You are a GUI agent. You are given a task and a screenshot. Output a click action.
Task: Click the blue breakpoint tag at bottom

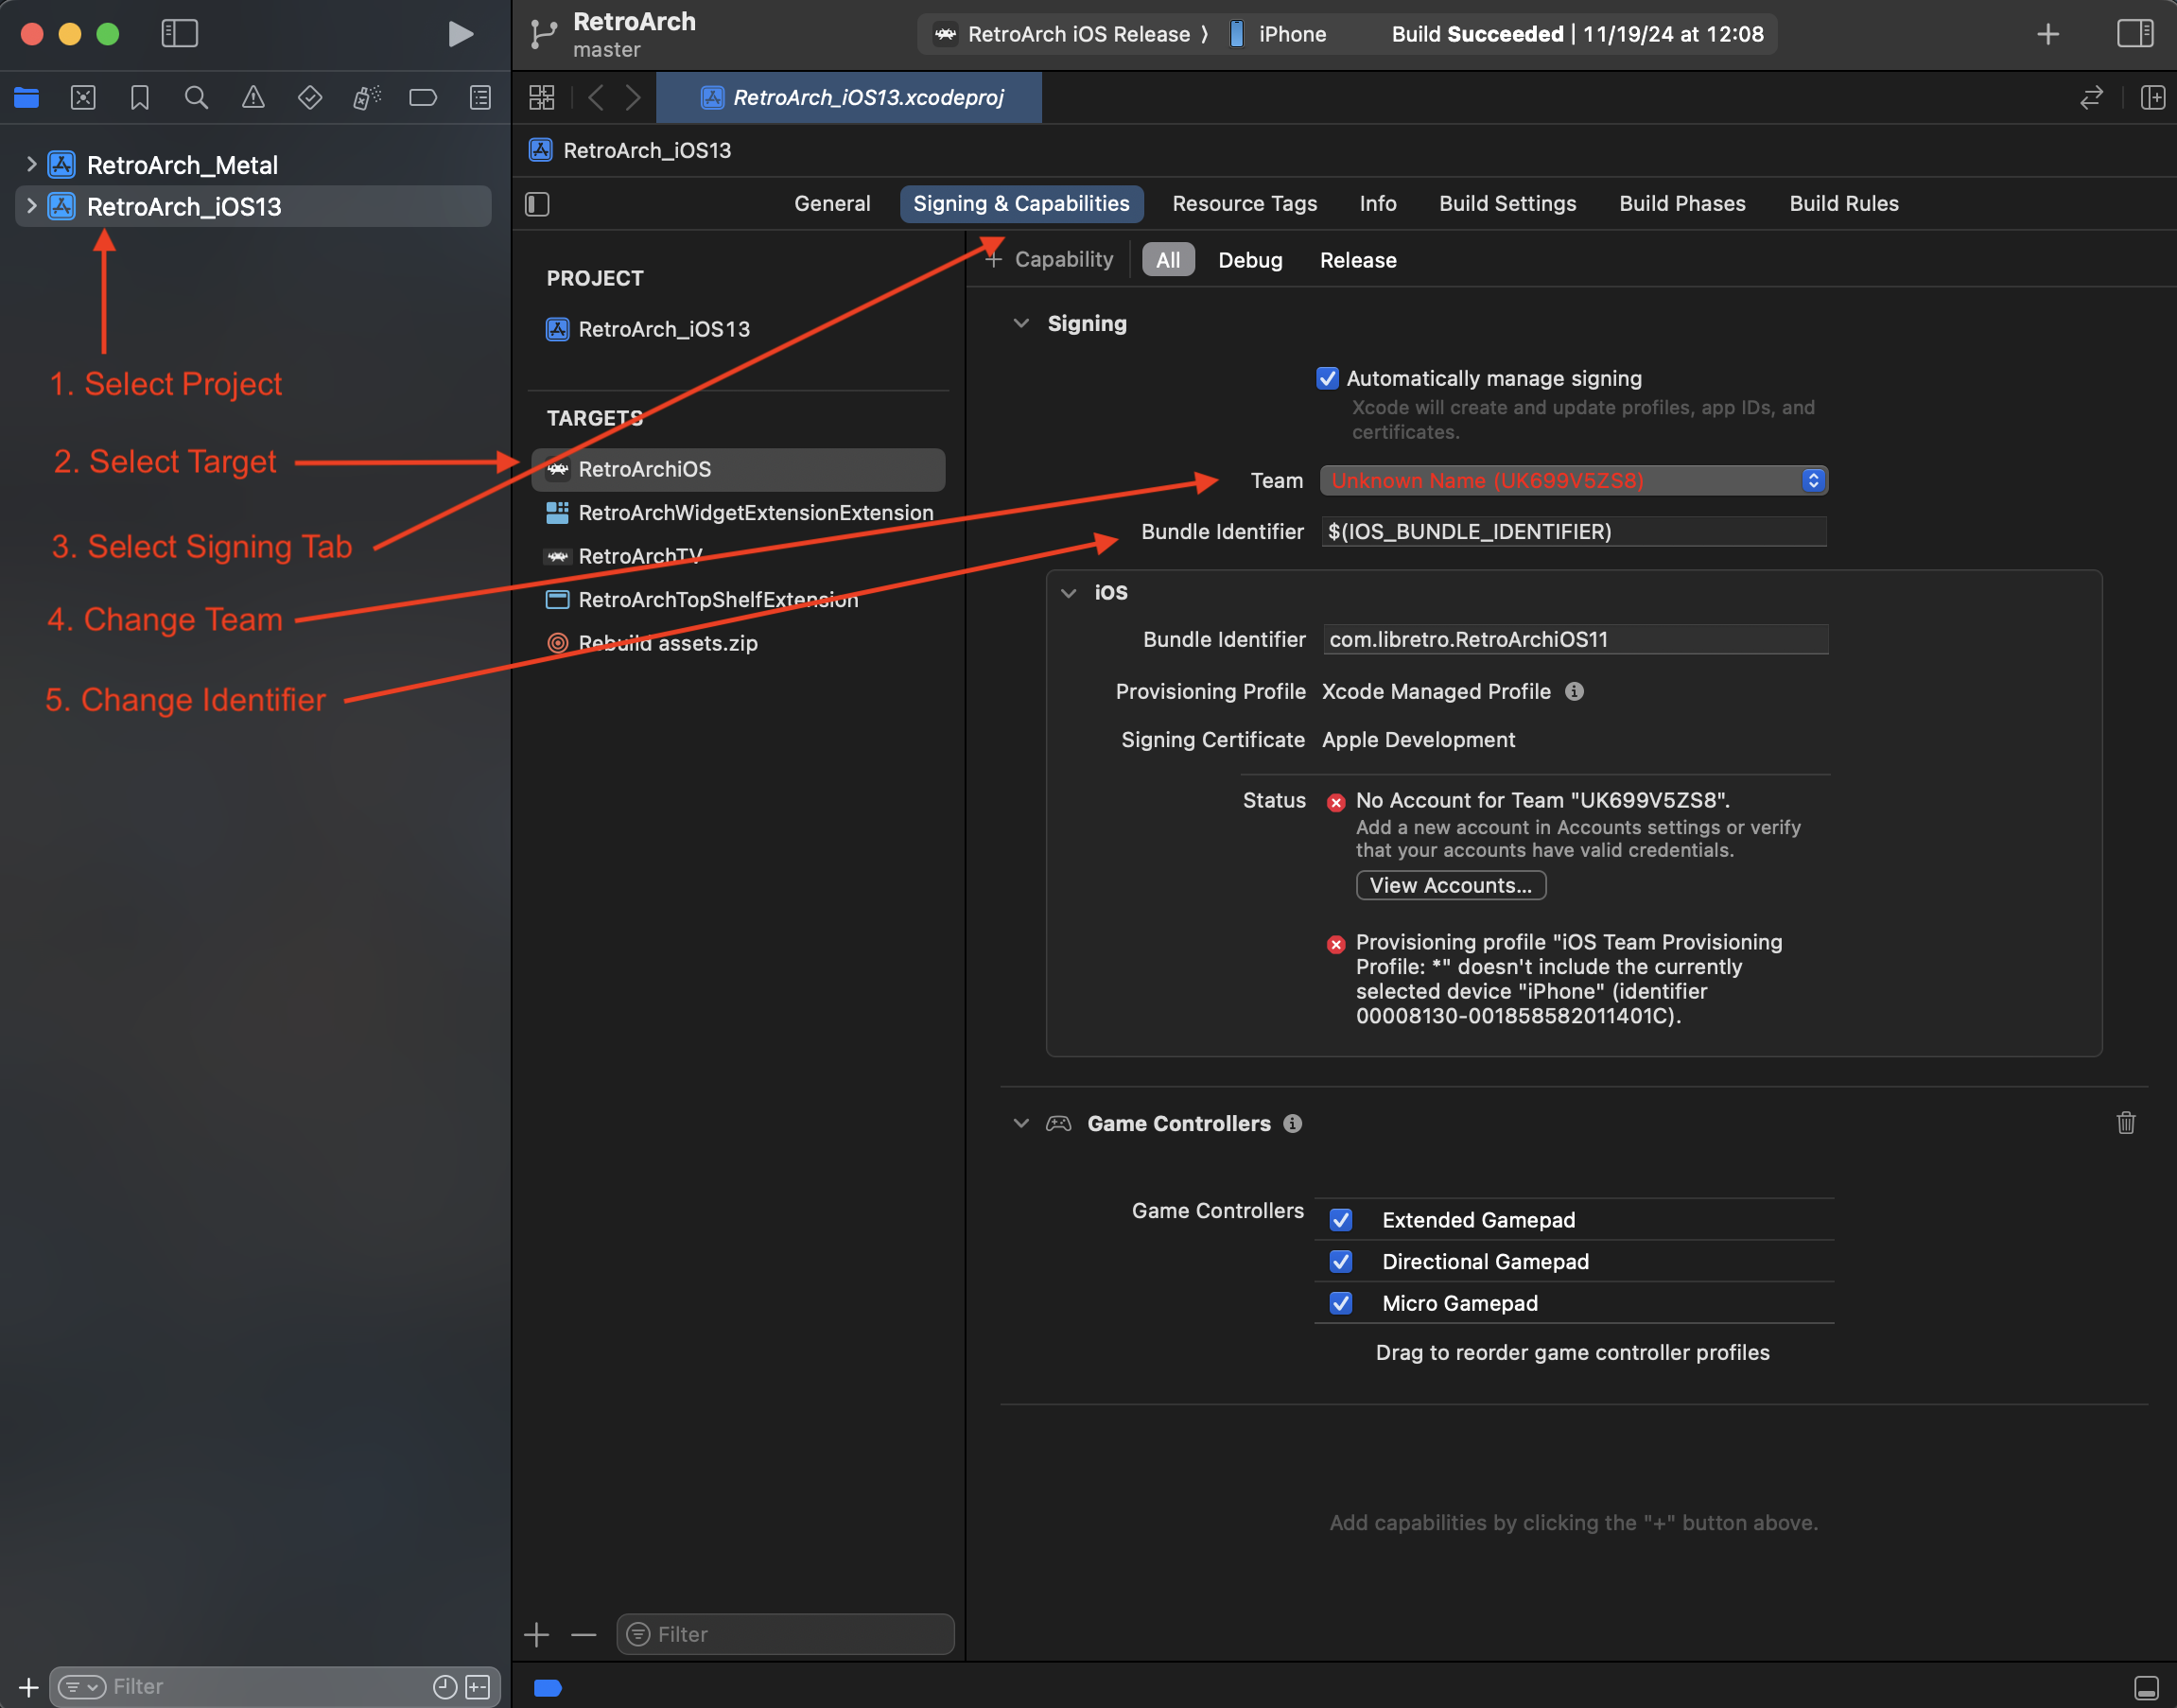coord(548,1688)
